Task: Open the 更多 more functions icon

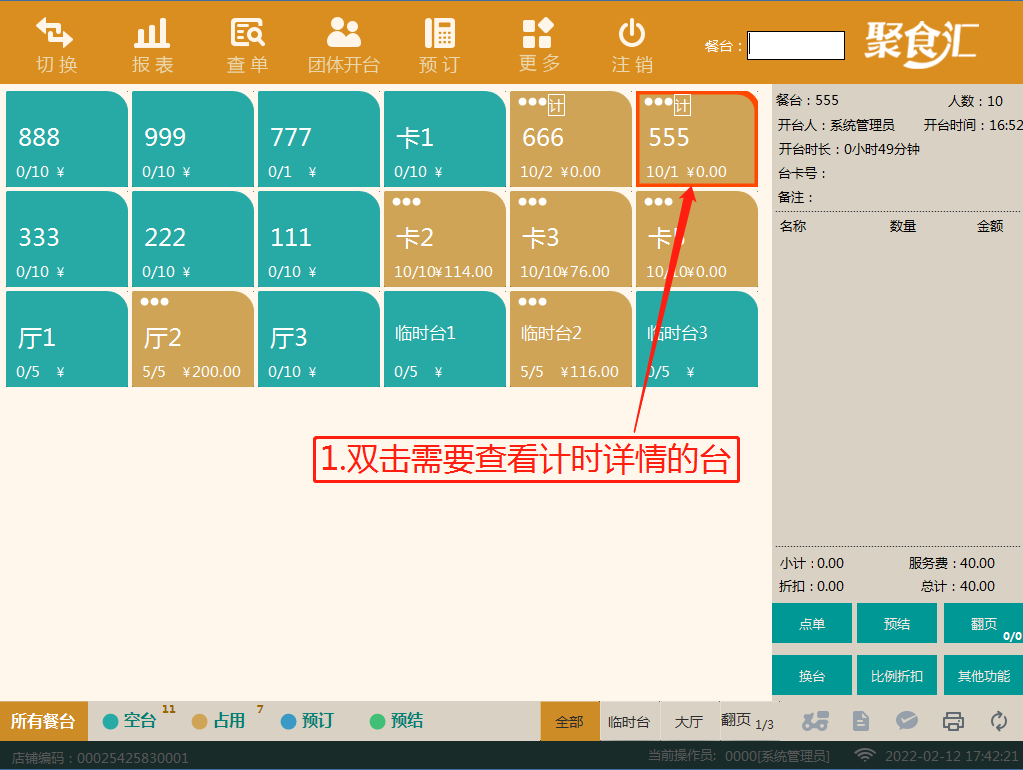Action: point(538,33)
